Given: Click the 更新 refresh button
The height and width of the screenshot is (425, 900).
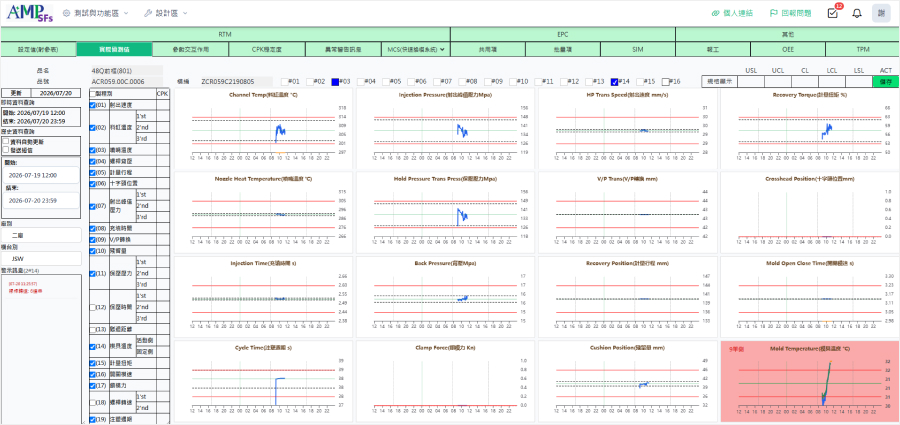Looking at the screenshot, I should tap(16, 92).
